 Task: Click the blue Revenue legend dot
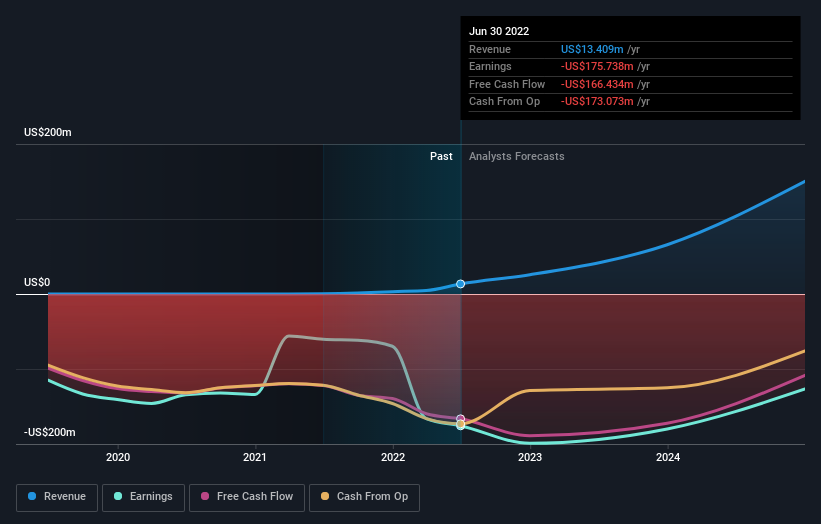32,496
